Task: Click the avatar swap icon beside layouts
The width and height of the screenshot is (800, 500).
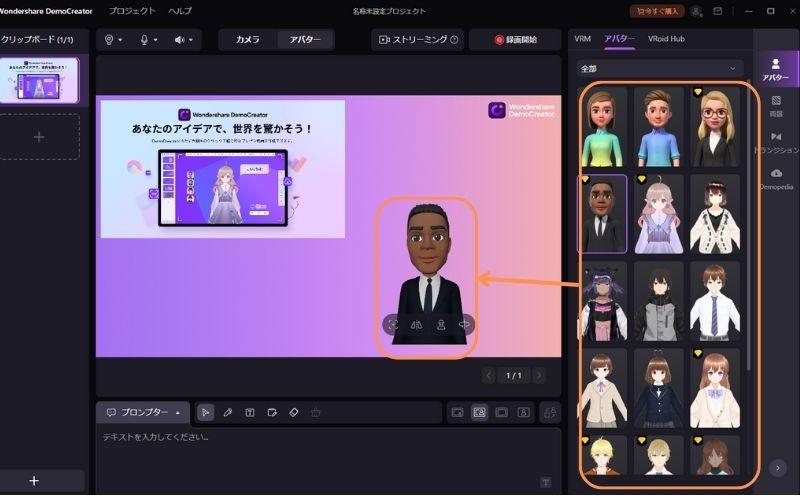Action: point(550,412)
